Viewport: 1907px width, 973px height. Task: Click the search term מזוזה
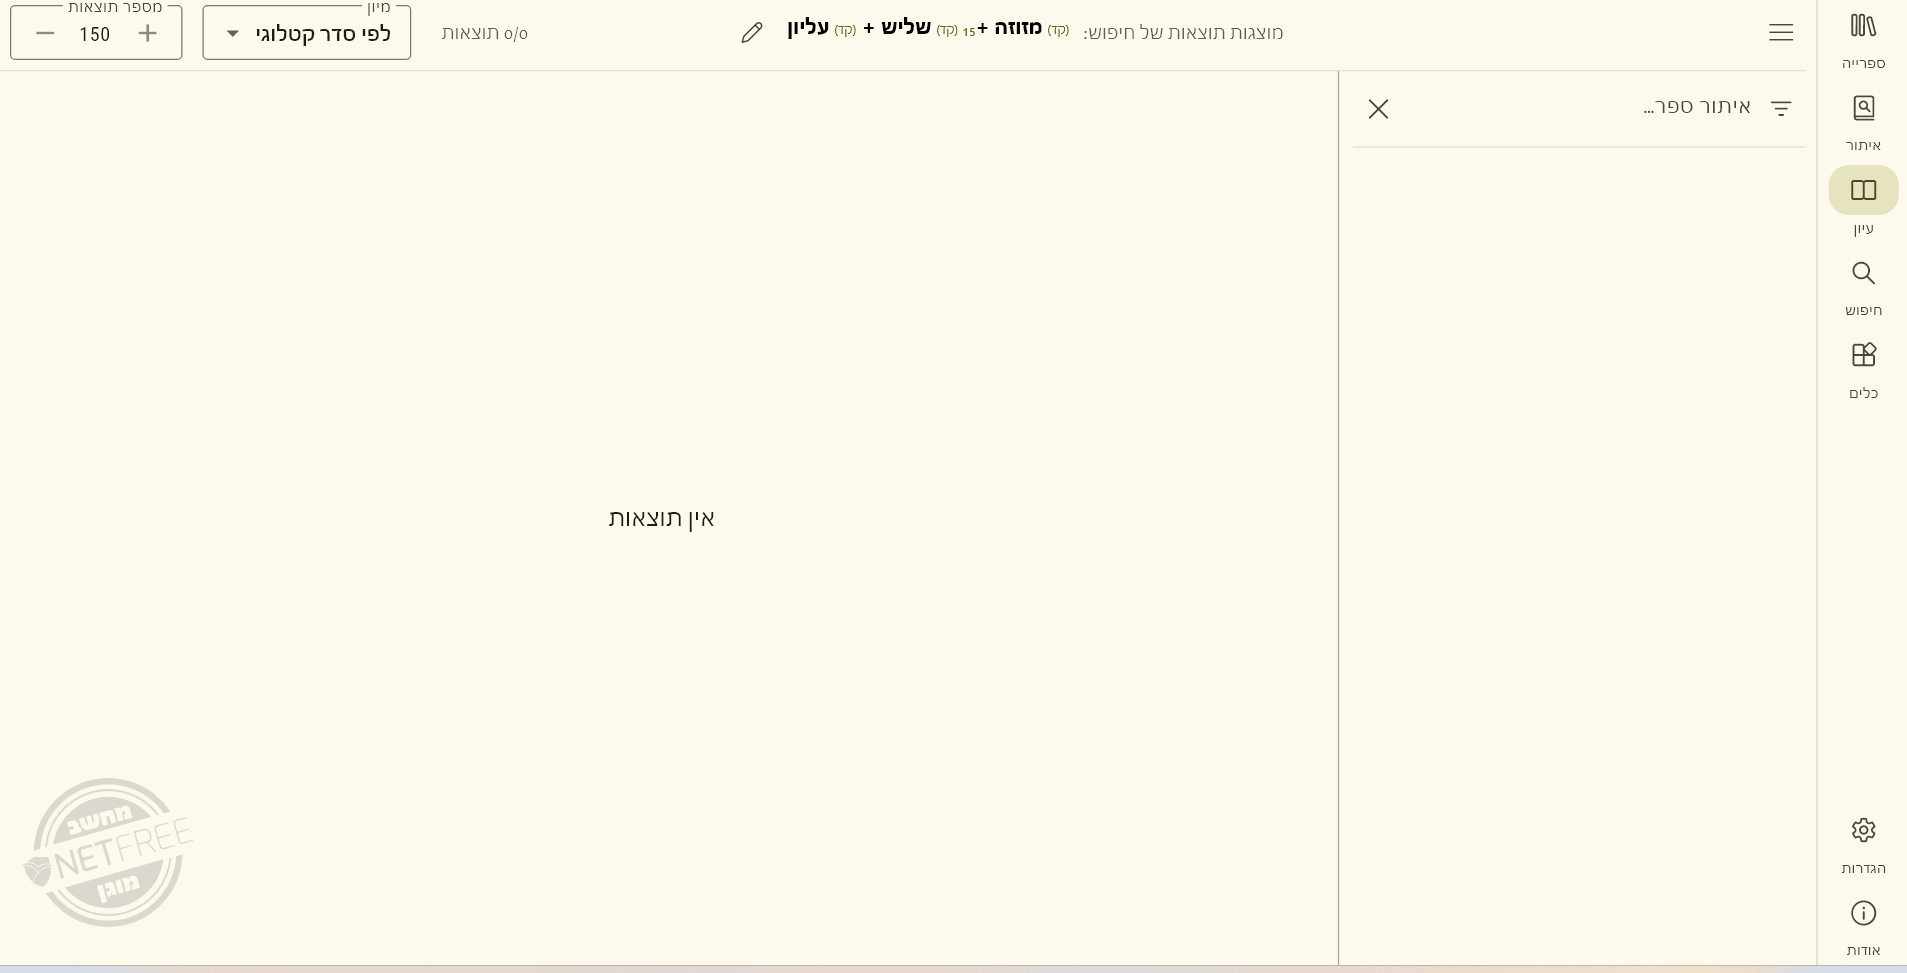[x=1017, y=28]
